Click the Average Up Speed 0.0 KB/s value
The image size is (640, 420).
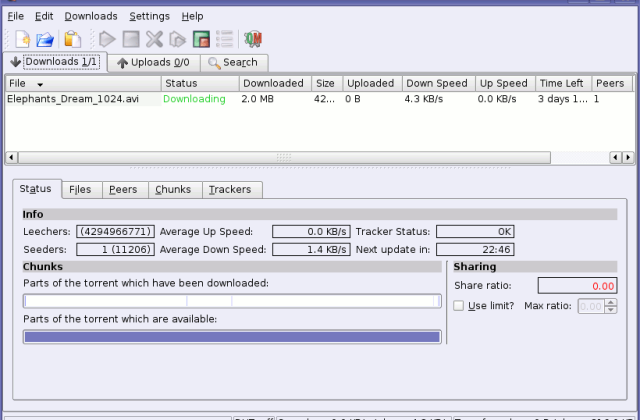(x=311, y=231)
